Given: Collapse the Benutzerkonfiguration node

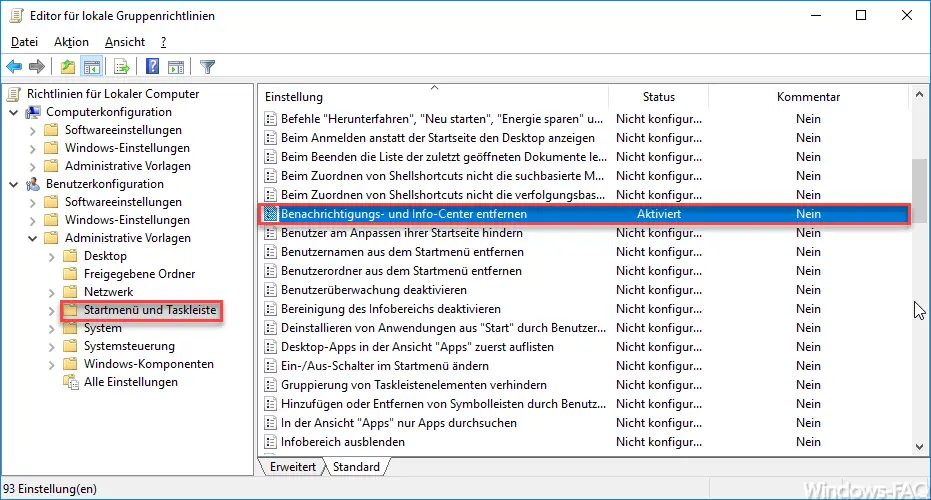Looking at the screenshot, I should click(14, 184).
